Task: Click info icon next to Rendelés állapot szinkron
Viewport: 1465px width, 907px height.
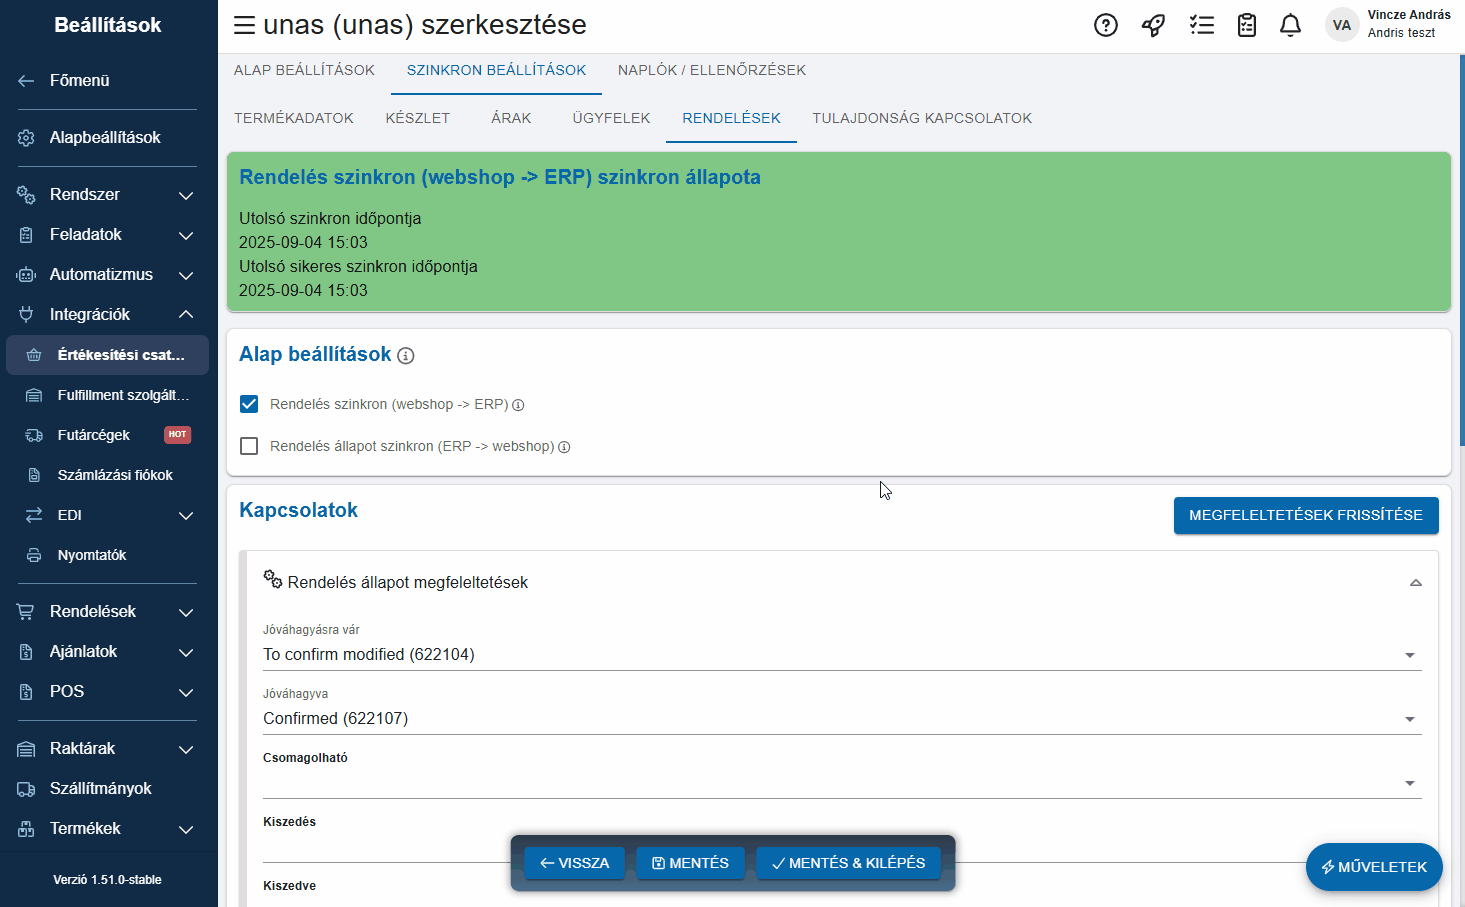Action: pos(564,447)
